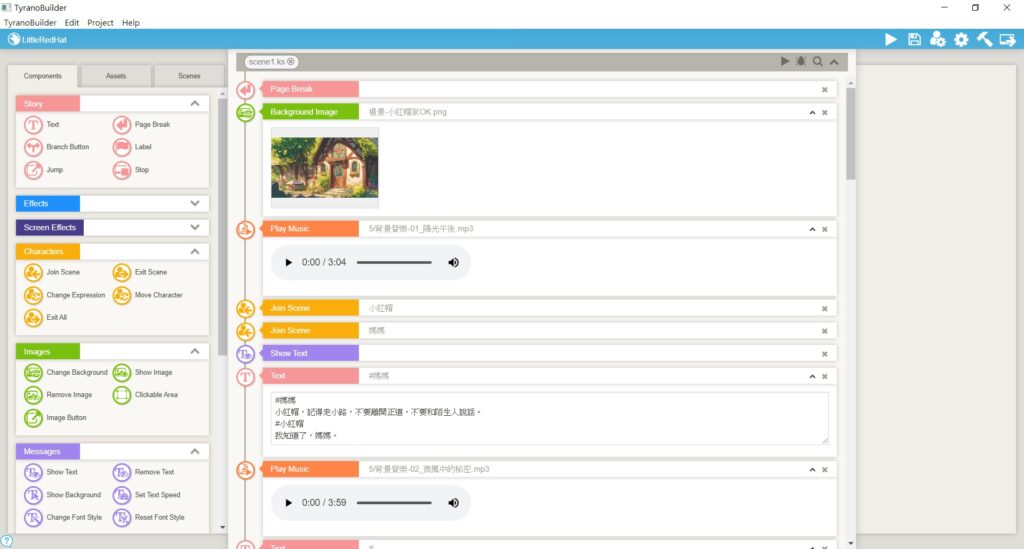Select the Move Character component

[x=148, y=295]
